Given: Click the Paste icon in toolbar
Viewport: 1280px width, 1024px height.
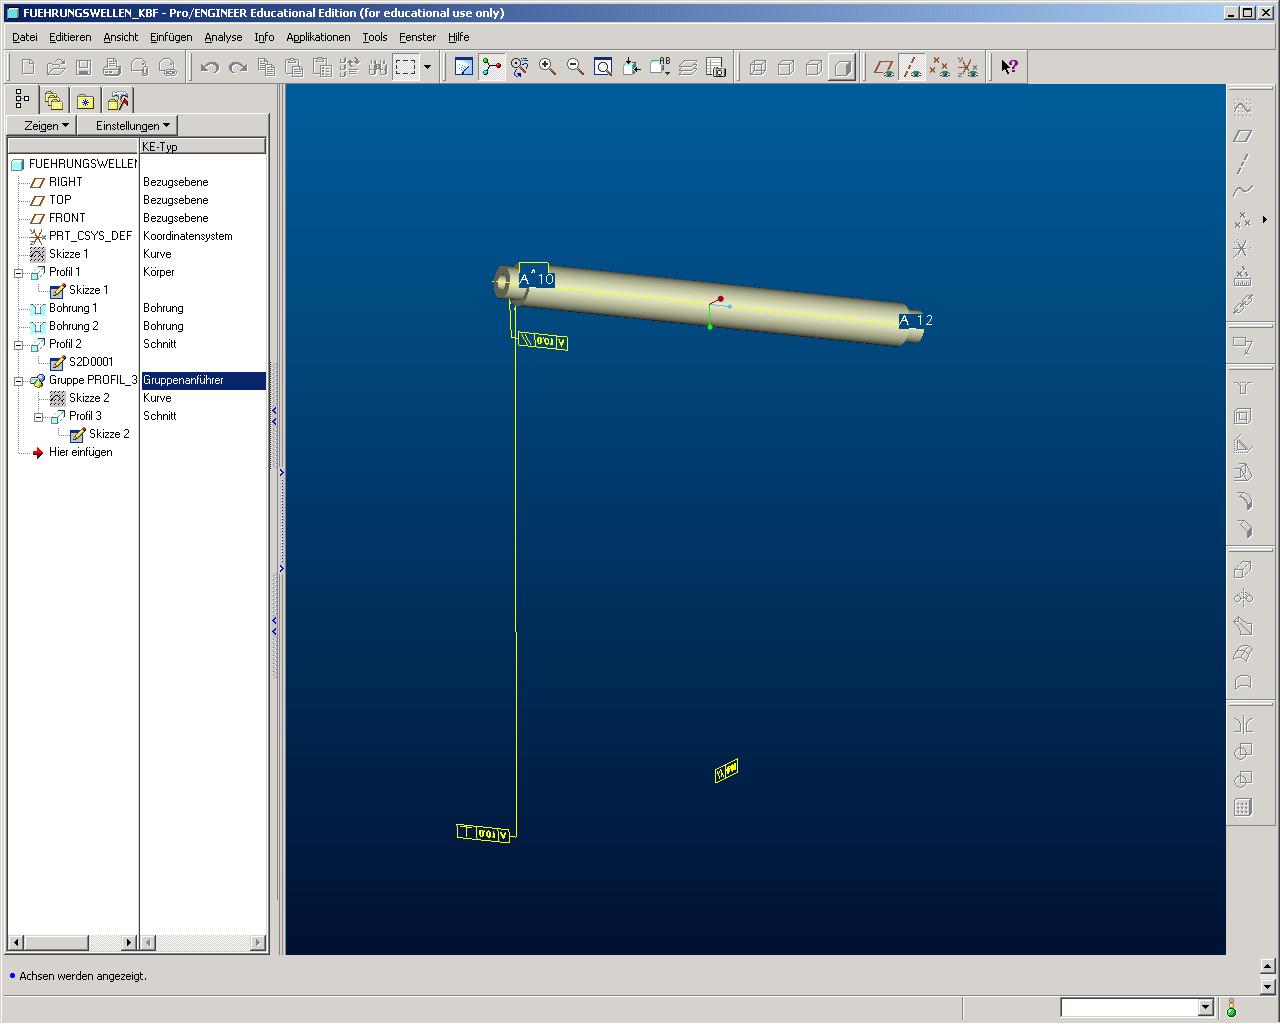Looking at the screenshot, I should [x=294, y=67].
